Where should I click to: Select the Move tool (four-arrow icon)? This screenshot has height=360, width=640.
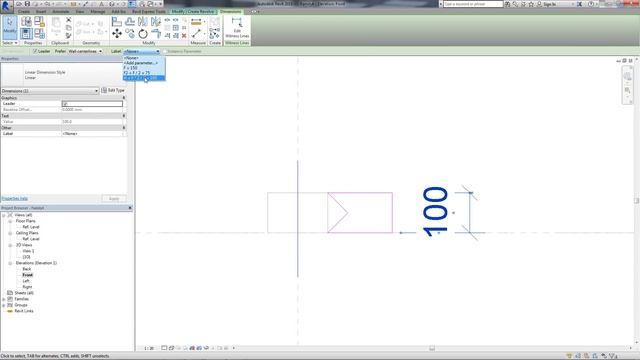[117, 34]
